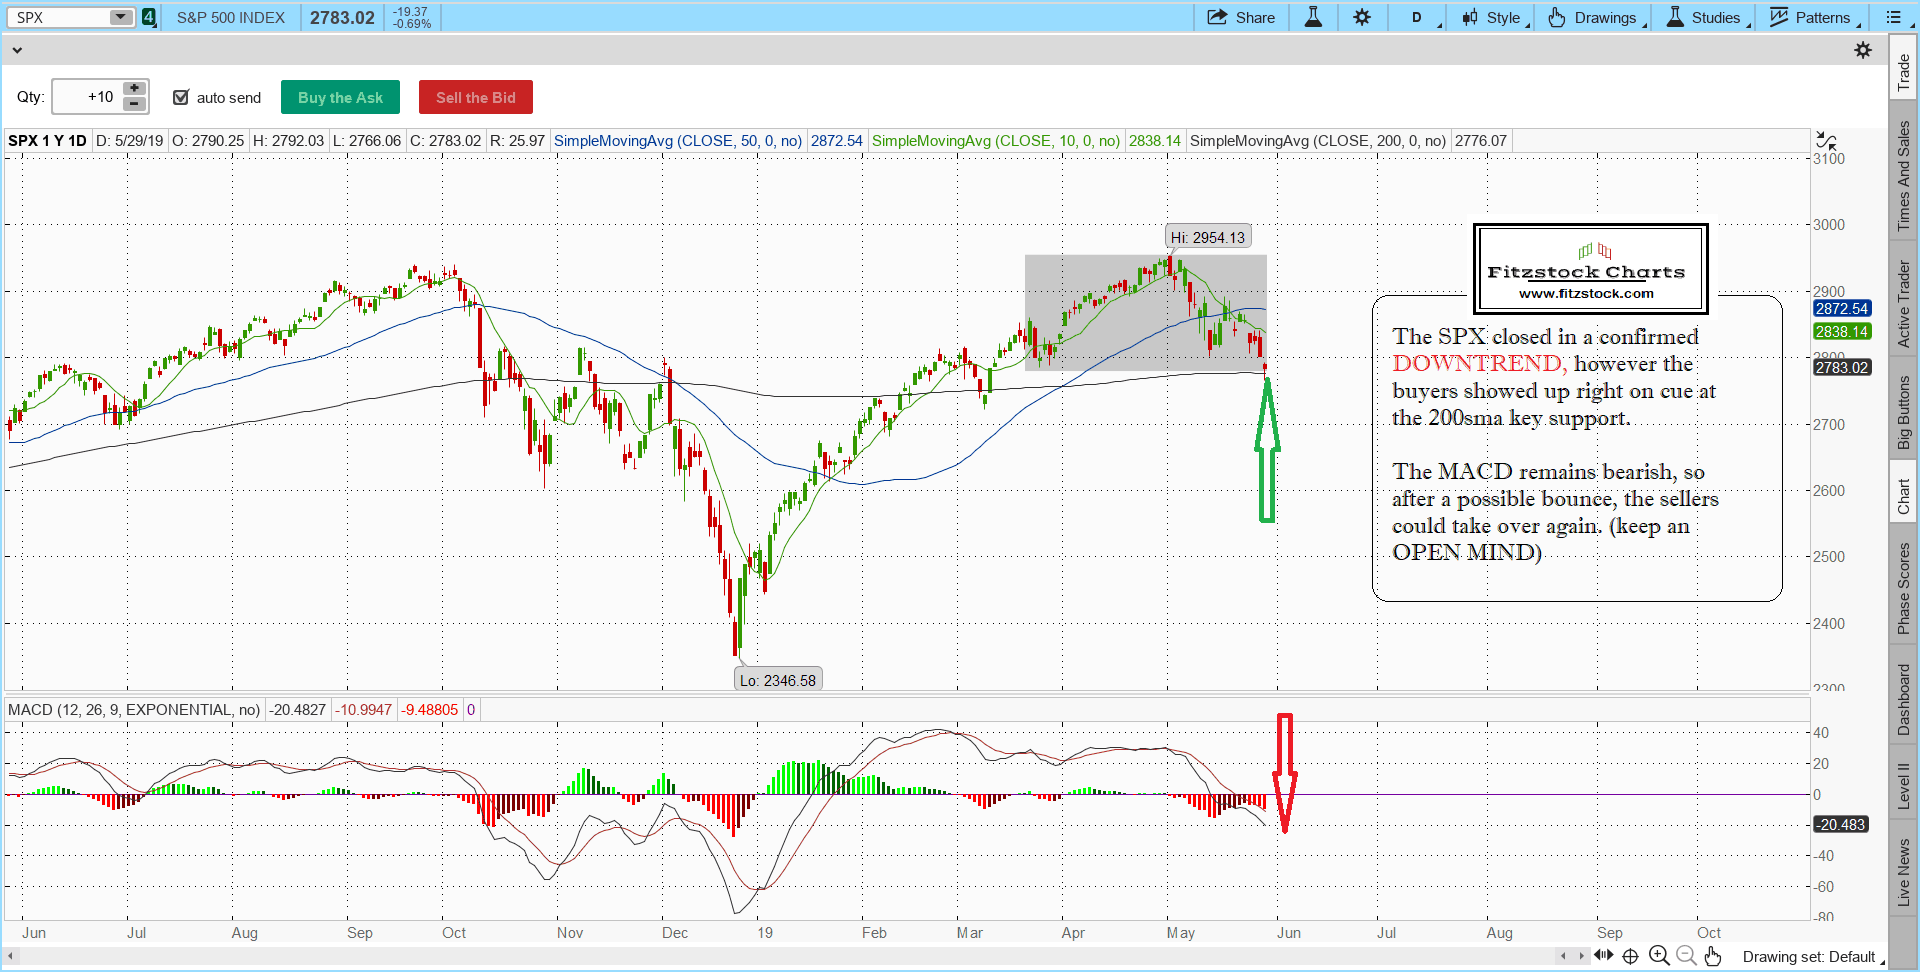
Task: Click the crosshair icon in bottom toolbar
Action: 1630,956
